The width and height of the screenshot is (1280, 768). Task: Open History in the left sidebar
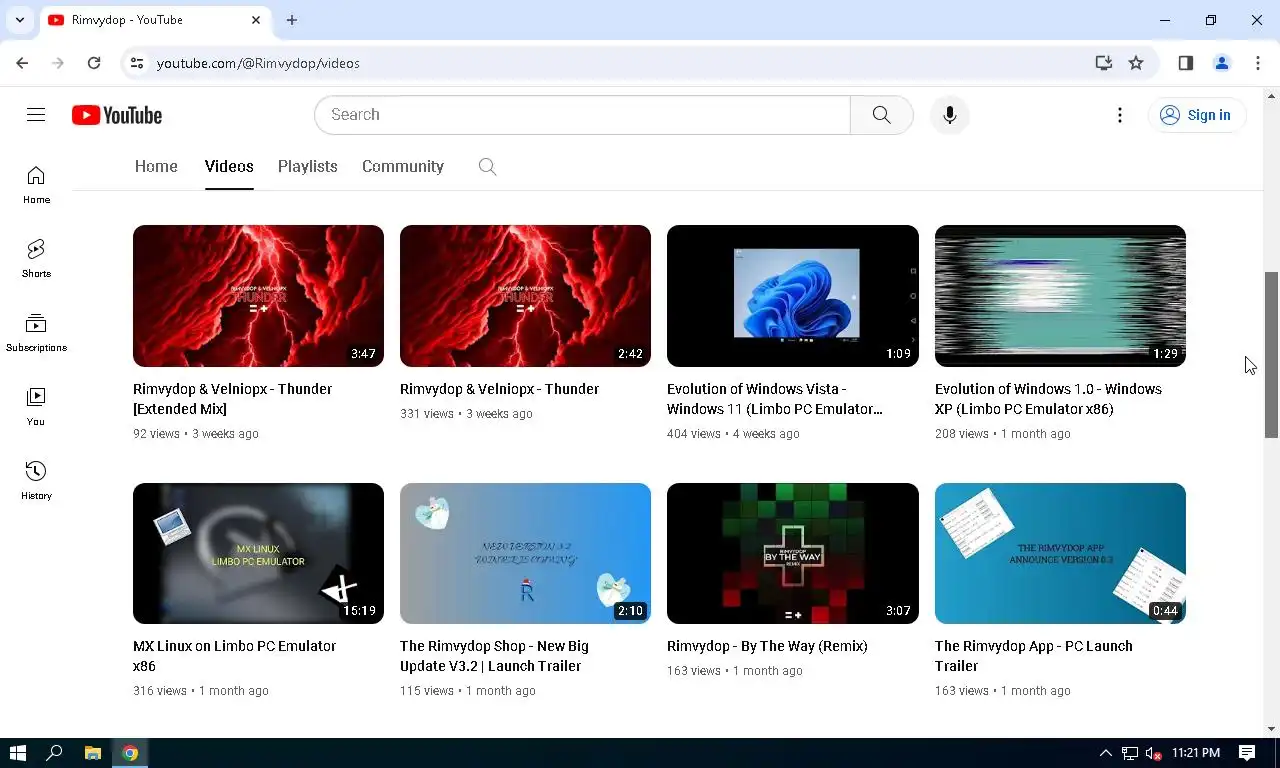pos(36,481)
